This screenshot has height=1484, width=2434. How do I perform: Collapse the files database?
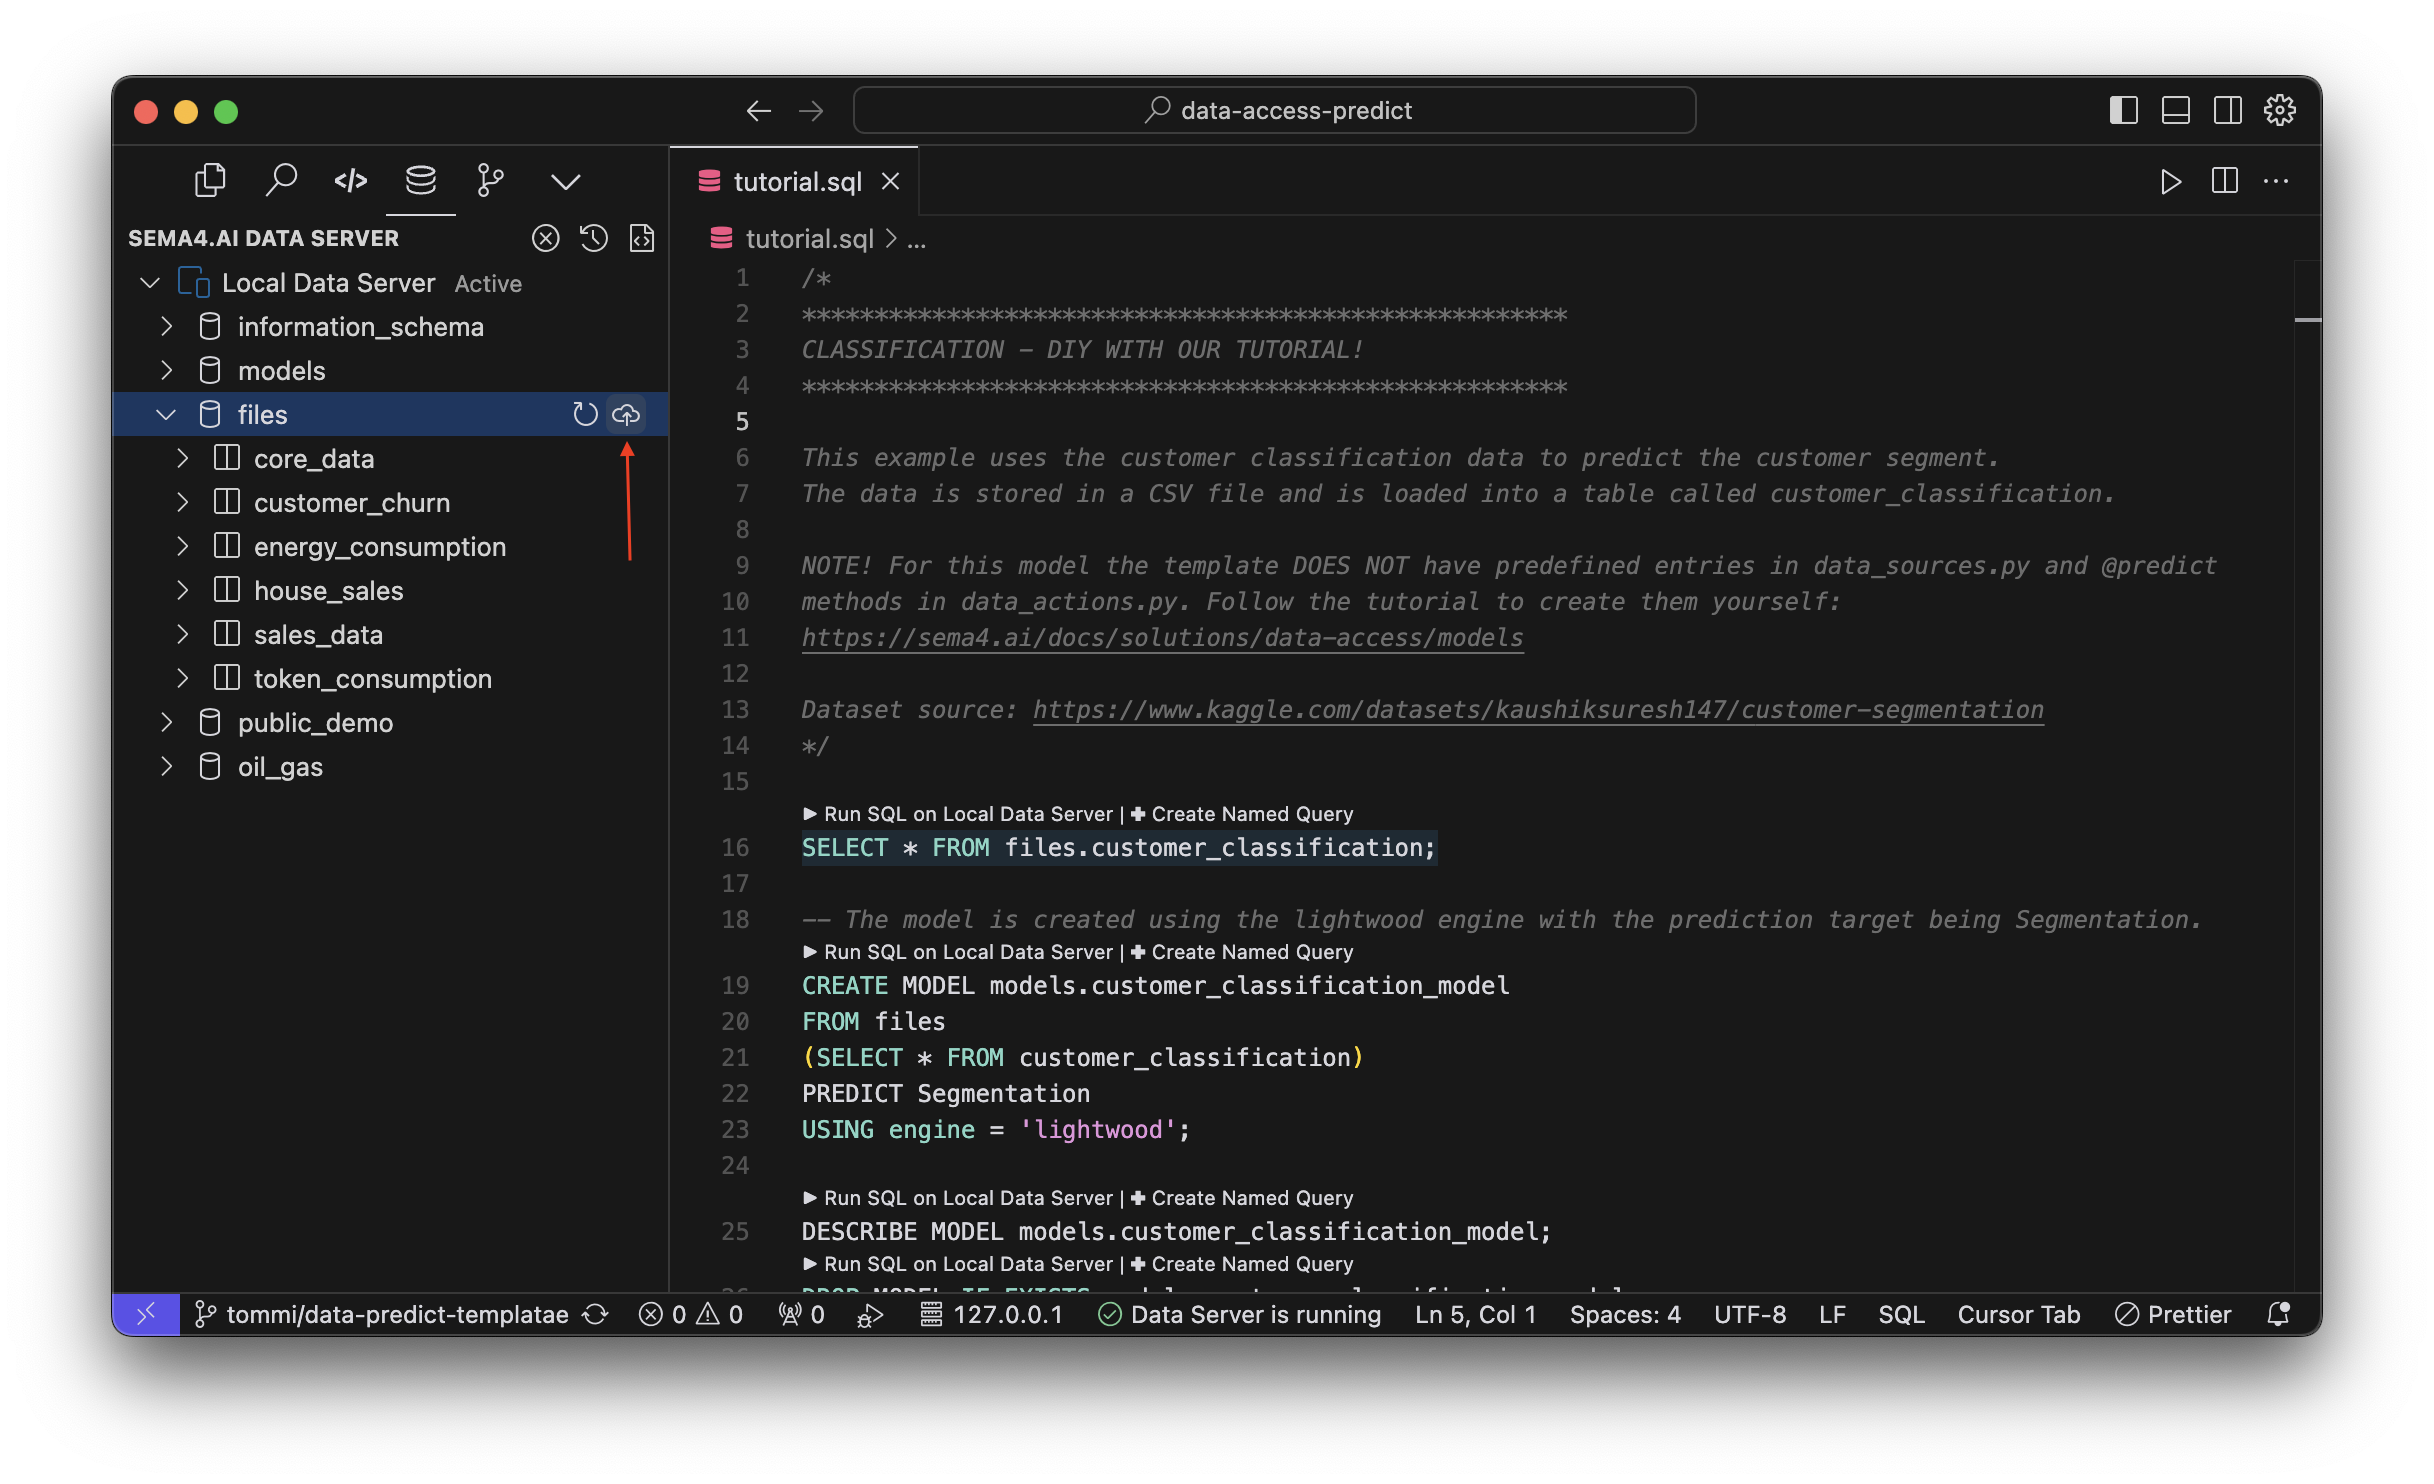(167, 415)
